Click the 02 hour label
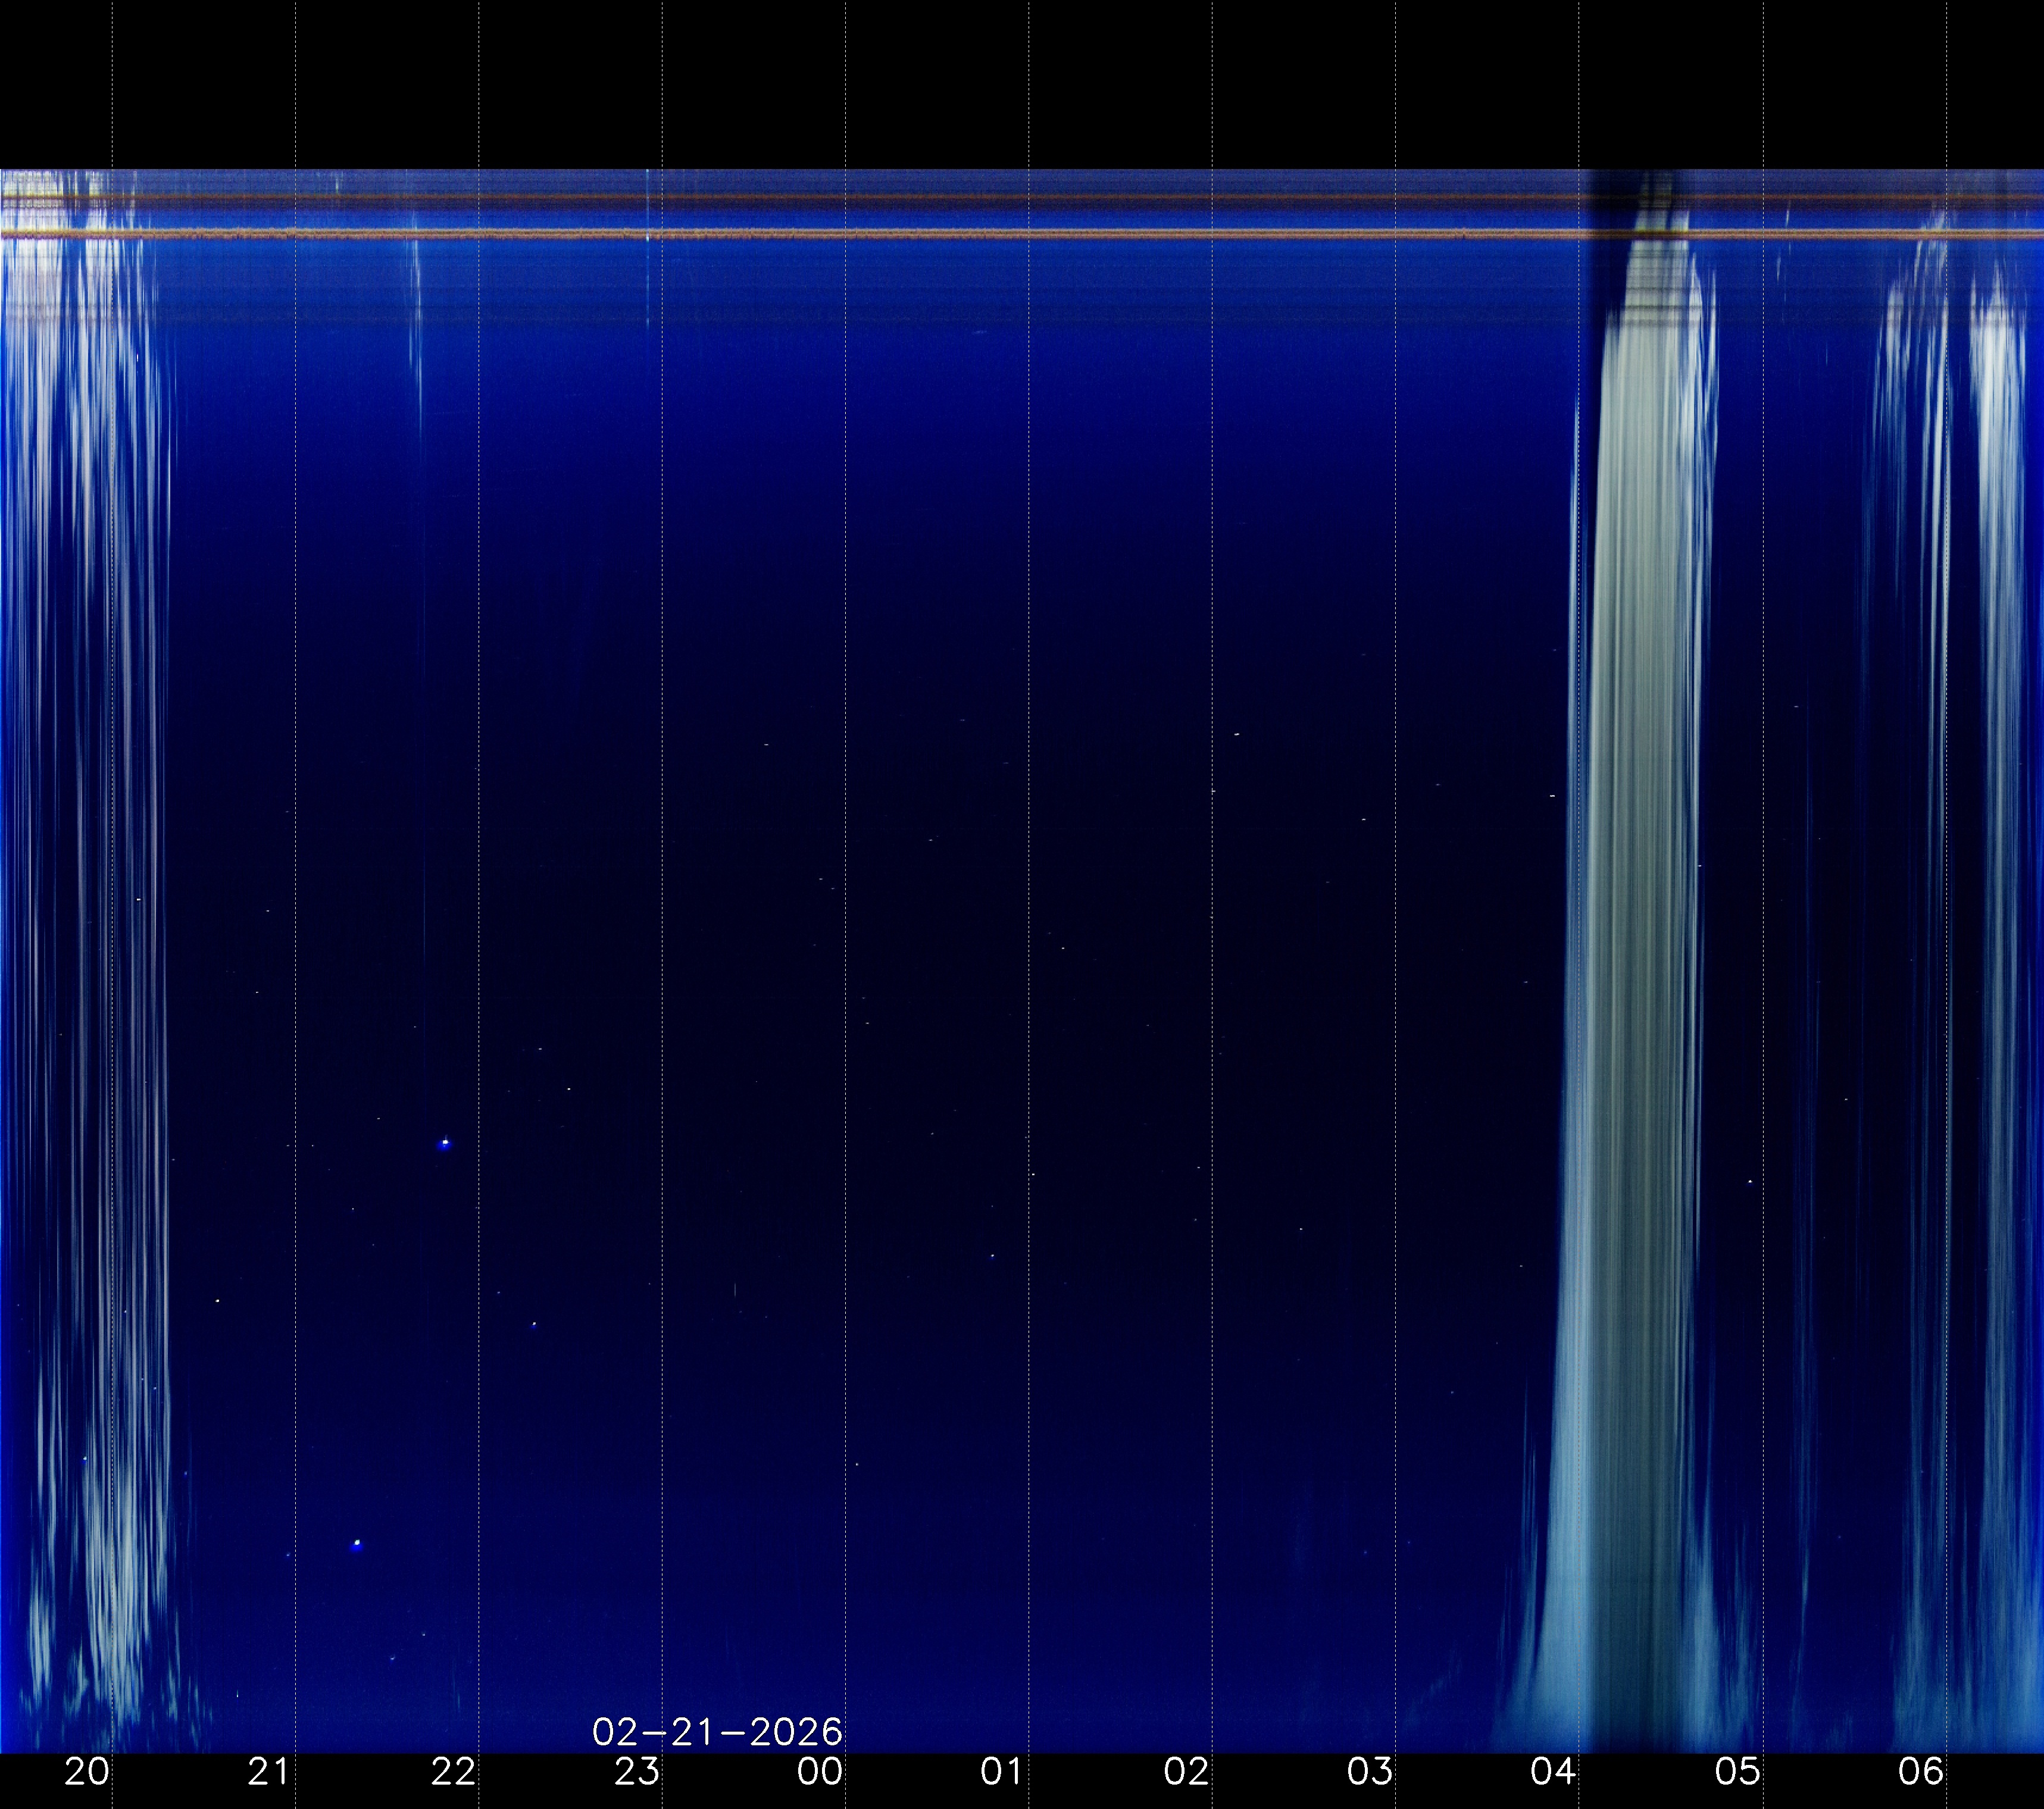Viewport: 2044px width, 1809px height. click(x=1187, y=1772)
